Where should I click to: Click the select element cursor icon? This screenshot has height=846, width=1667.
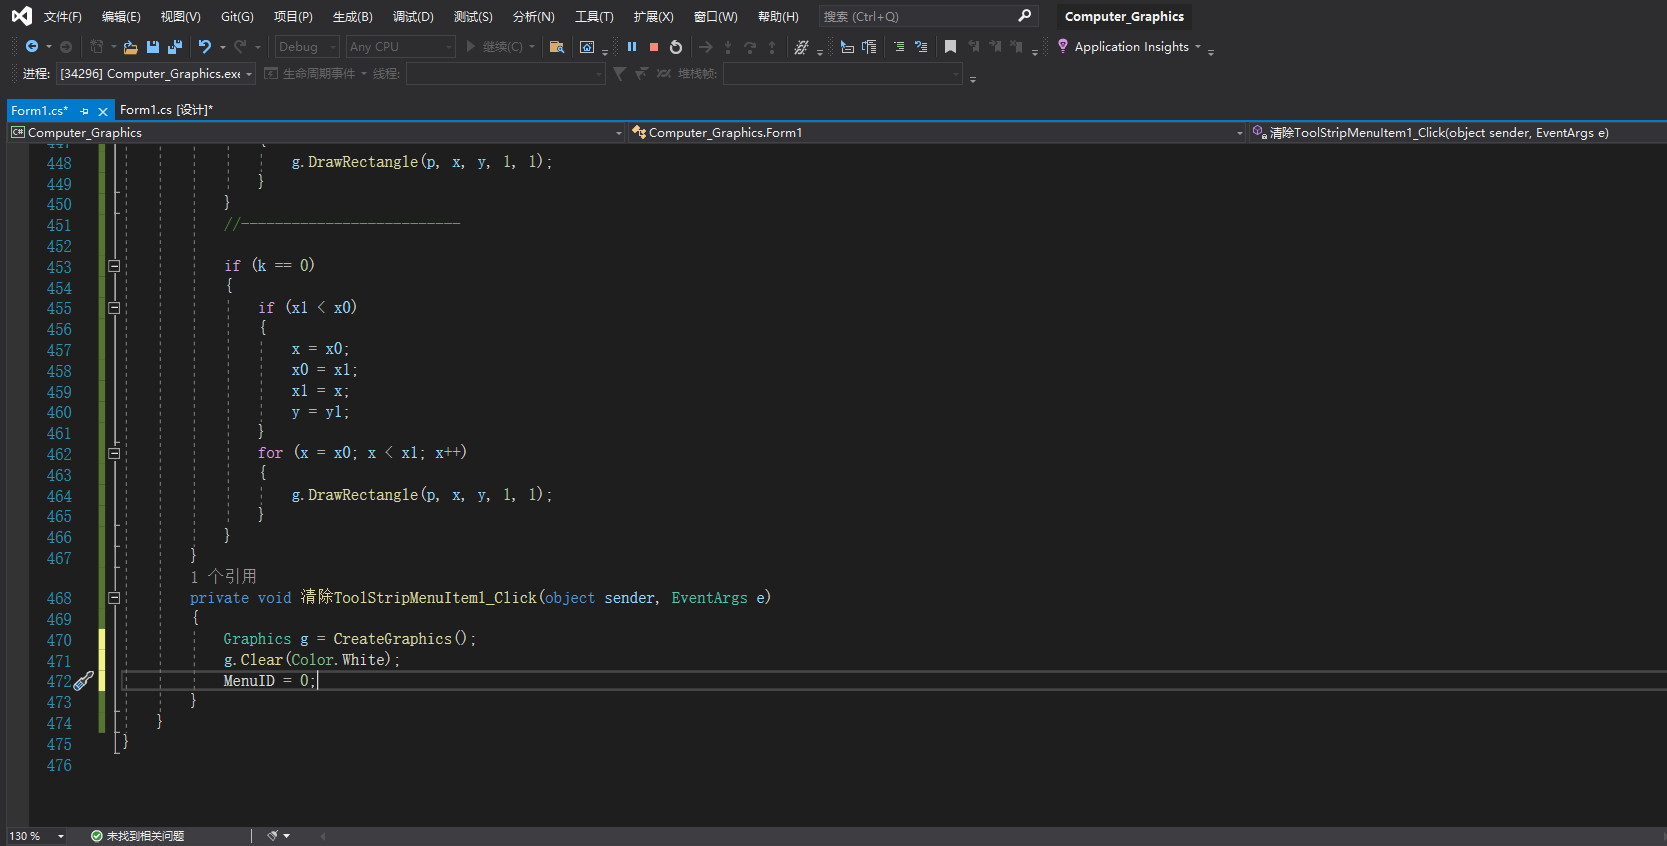[847, 47]
